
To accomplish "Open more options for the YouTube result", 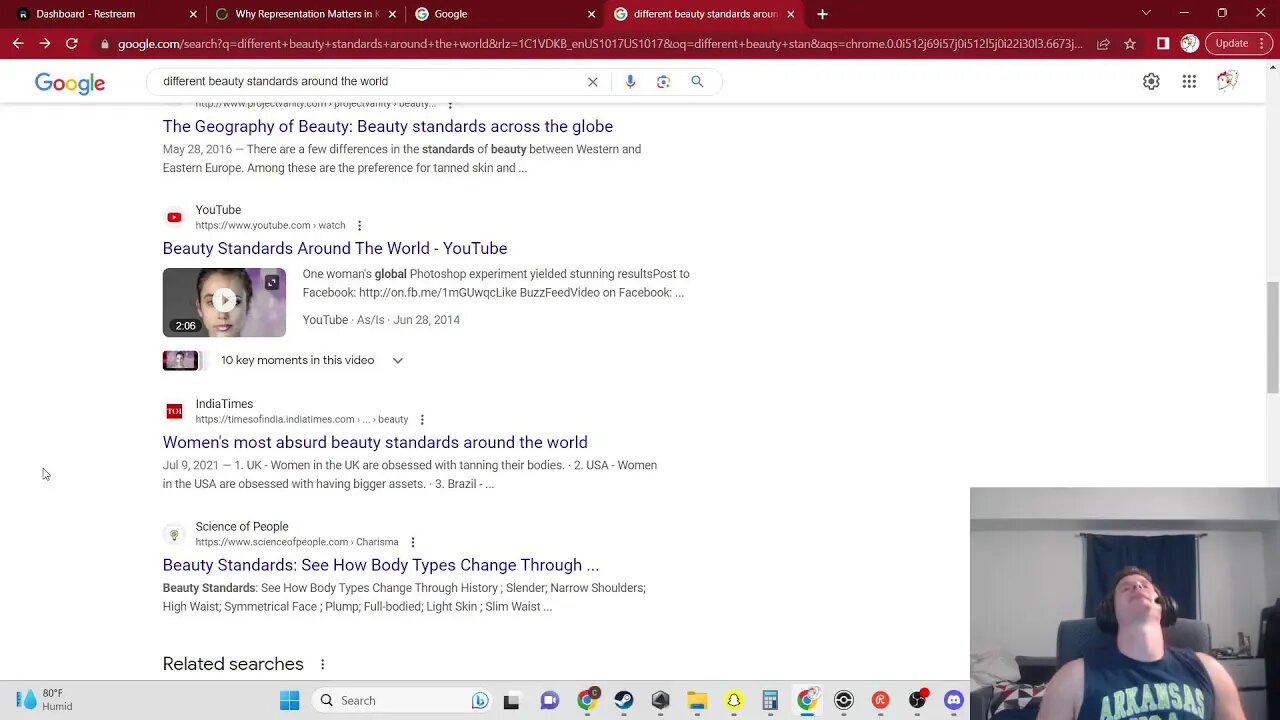I will tap(359, 226).
